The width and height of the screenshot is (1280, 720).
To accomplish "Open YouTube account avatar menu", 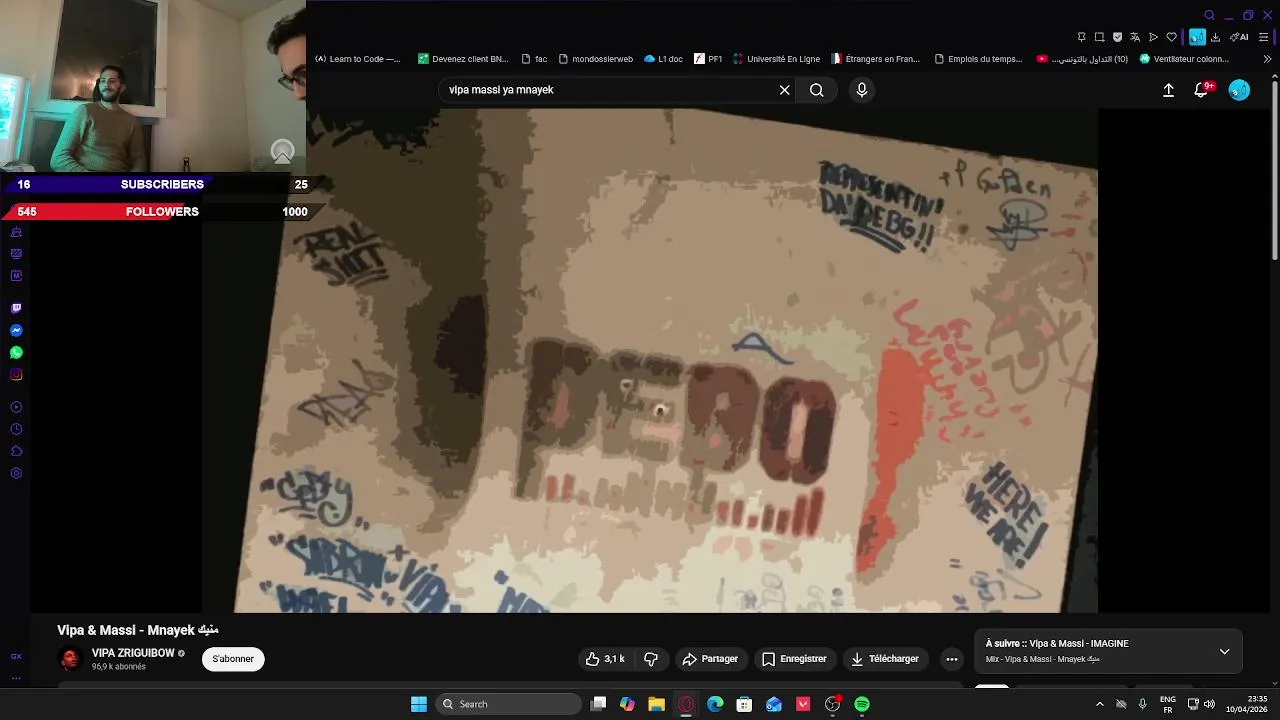I will pyautogui.click(x=1239, y=90).
